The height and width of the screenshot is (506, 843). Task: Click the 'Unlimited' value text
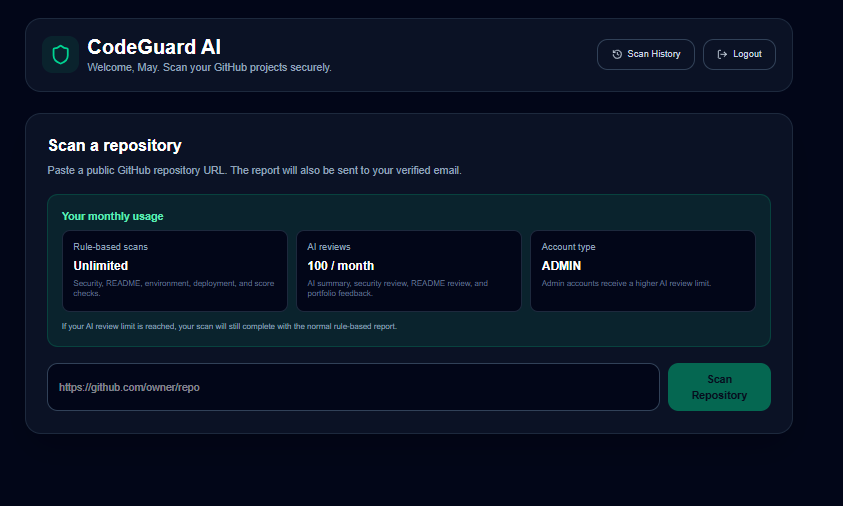point(101,266)
